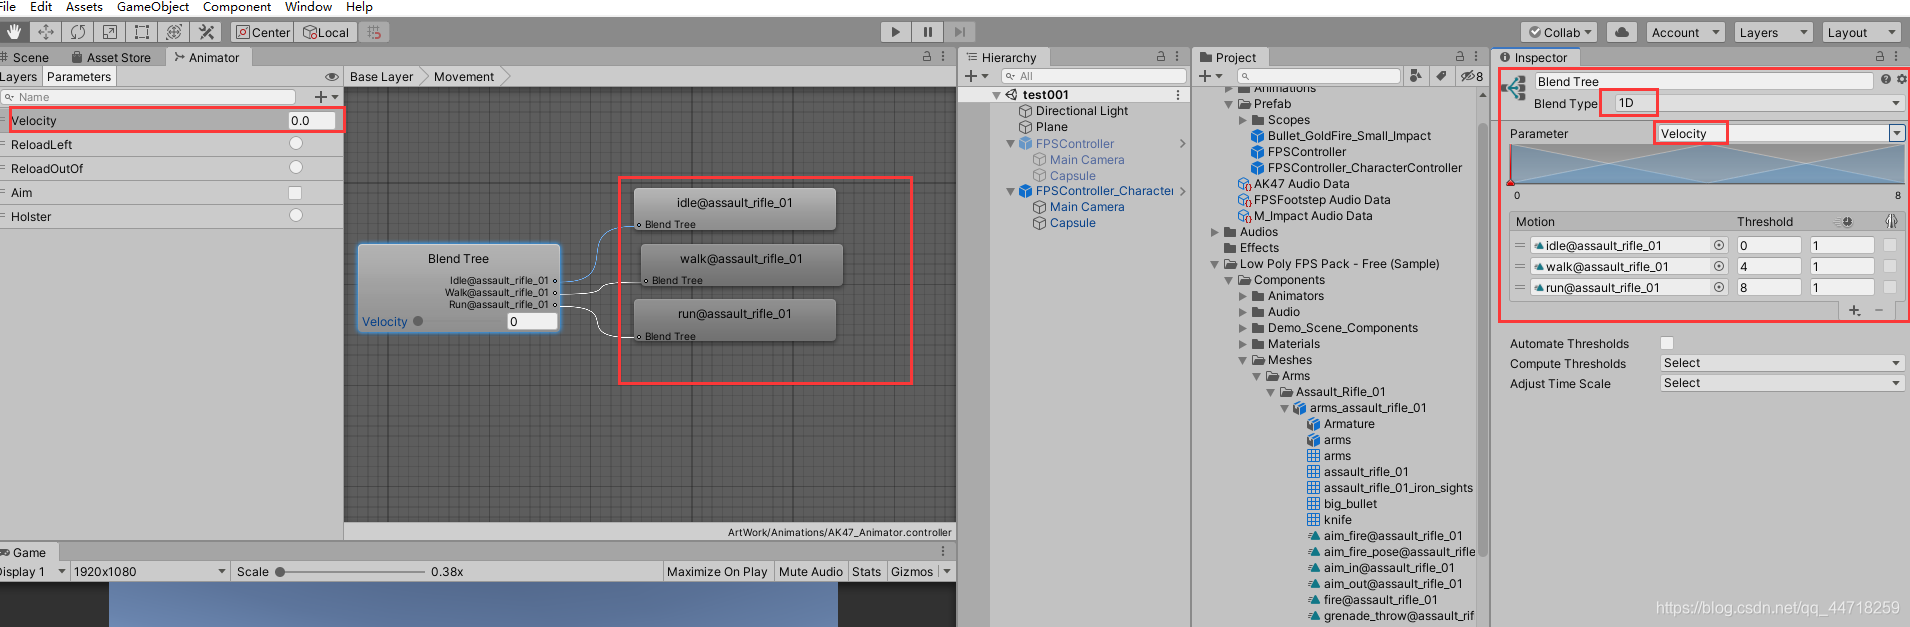Toggle mirror checkbox for idle@assault_rifle_01
Viewport: 1910px width, 627px height.
click(x=1890, y=245)
